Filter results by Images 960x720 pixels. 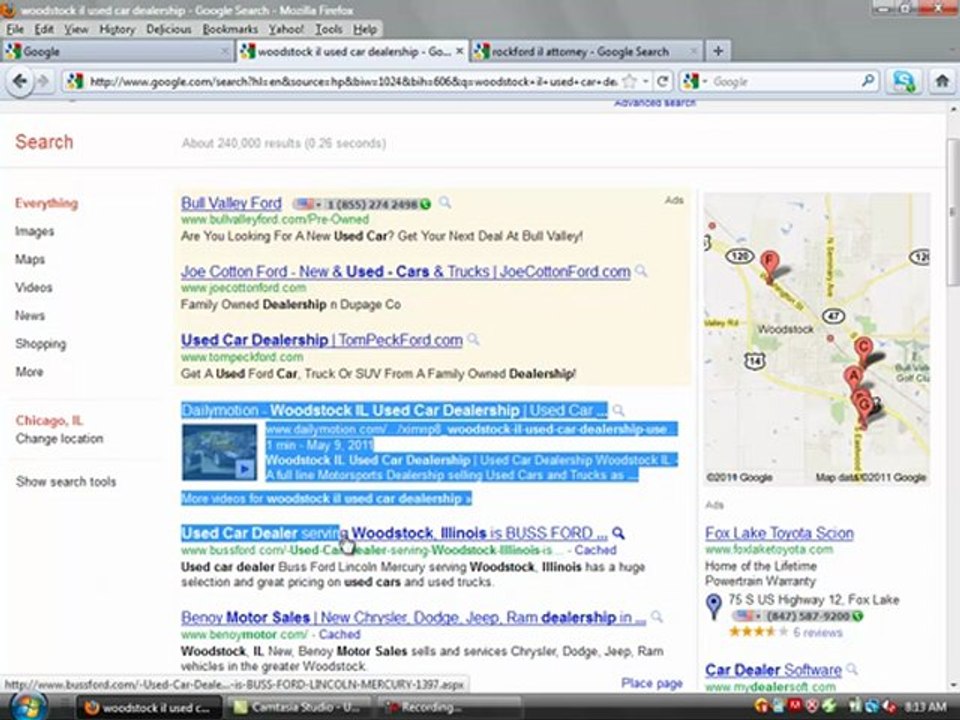tap(35, 231)
